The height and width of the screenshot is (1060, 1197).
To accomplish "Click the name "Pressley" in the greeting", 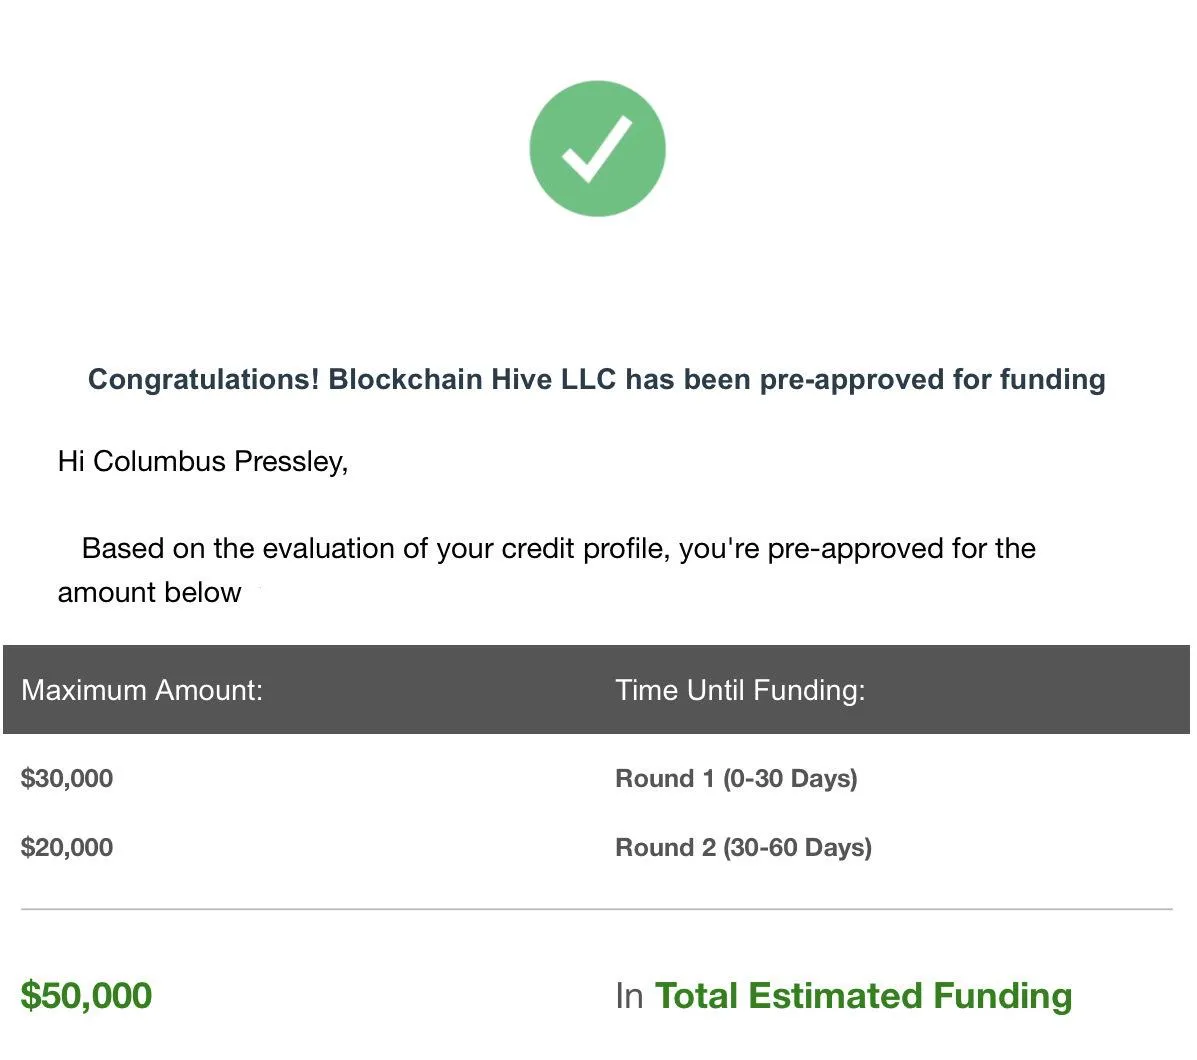I will tap(291, 462).
